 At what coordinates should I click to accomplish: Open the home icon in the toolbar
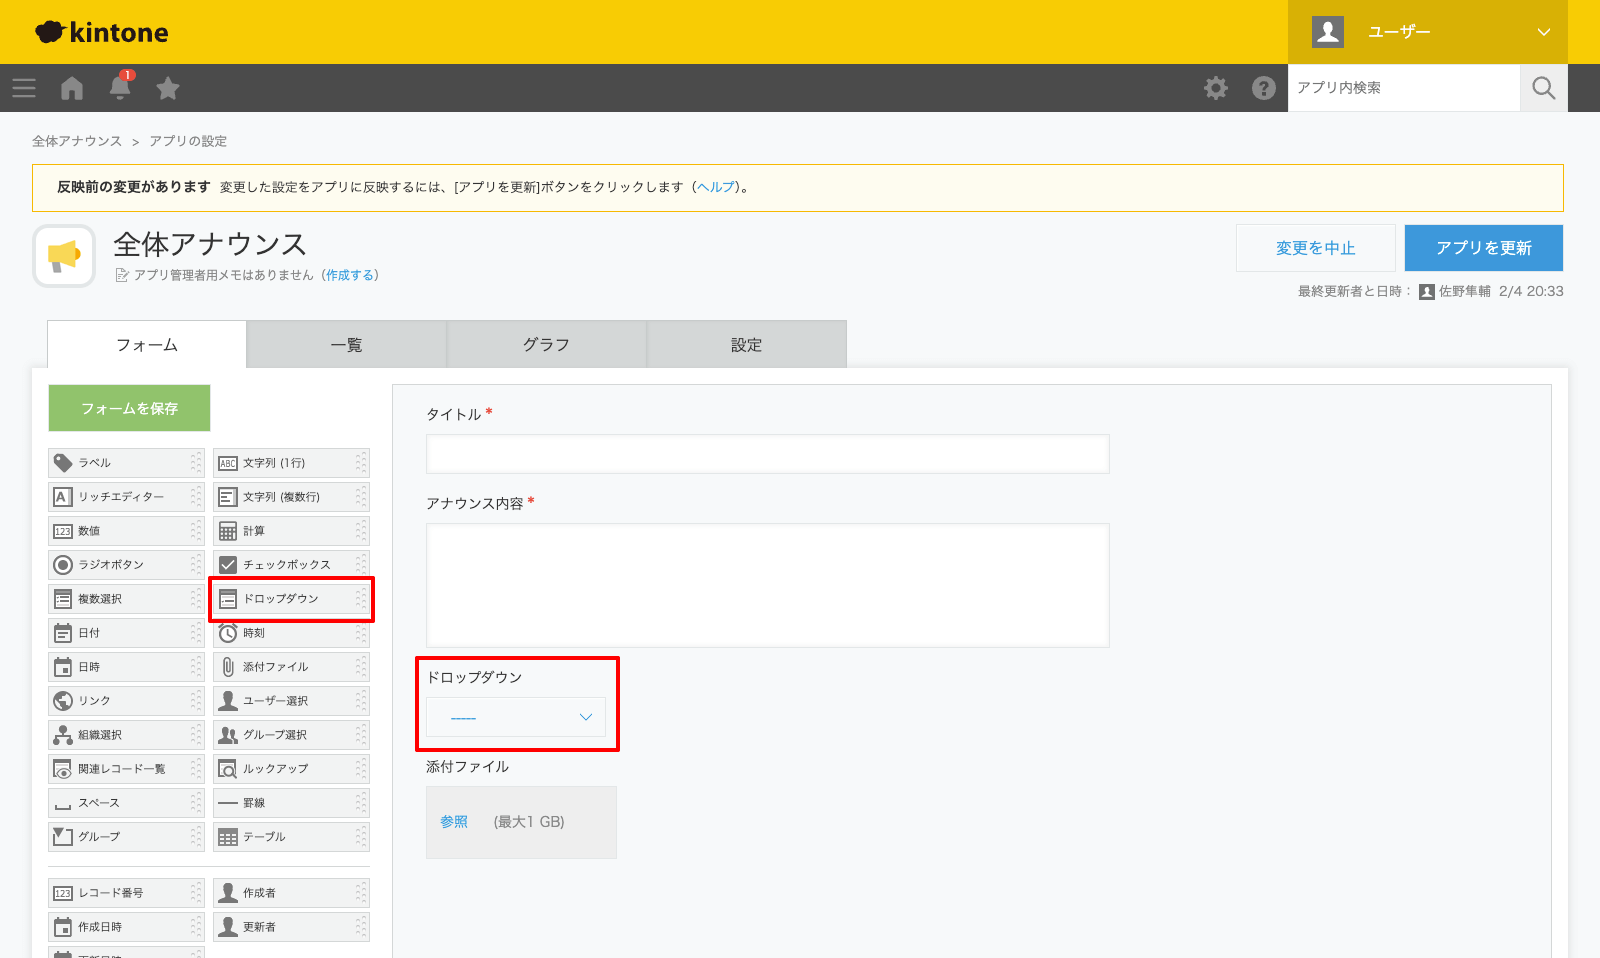pyautogui.click(x=71, y=88)
